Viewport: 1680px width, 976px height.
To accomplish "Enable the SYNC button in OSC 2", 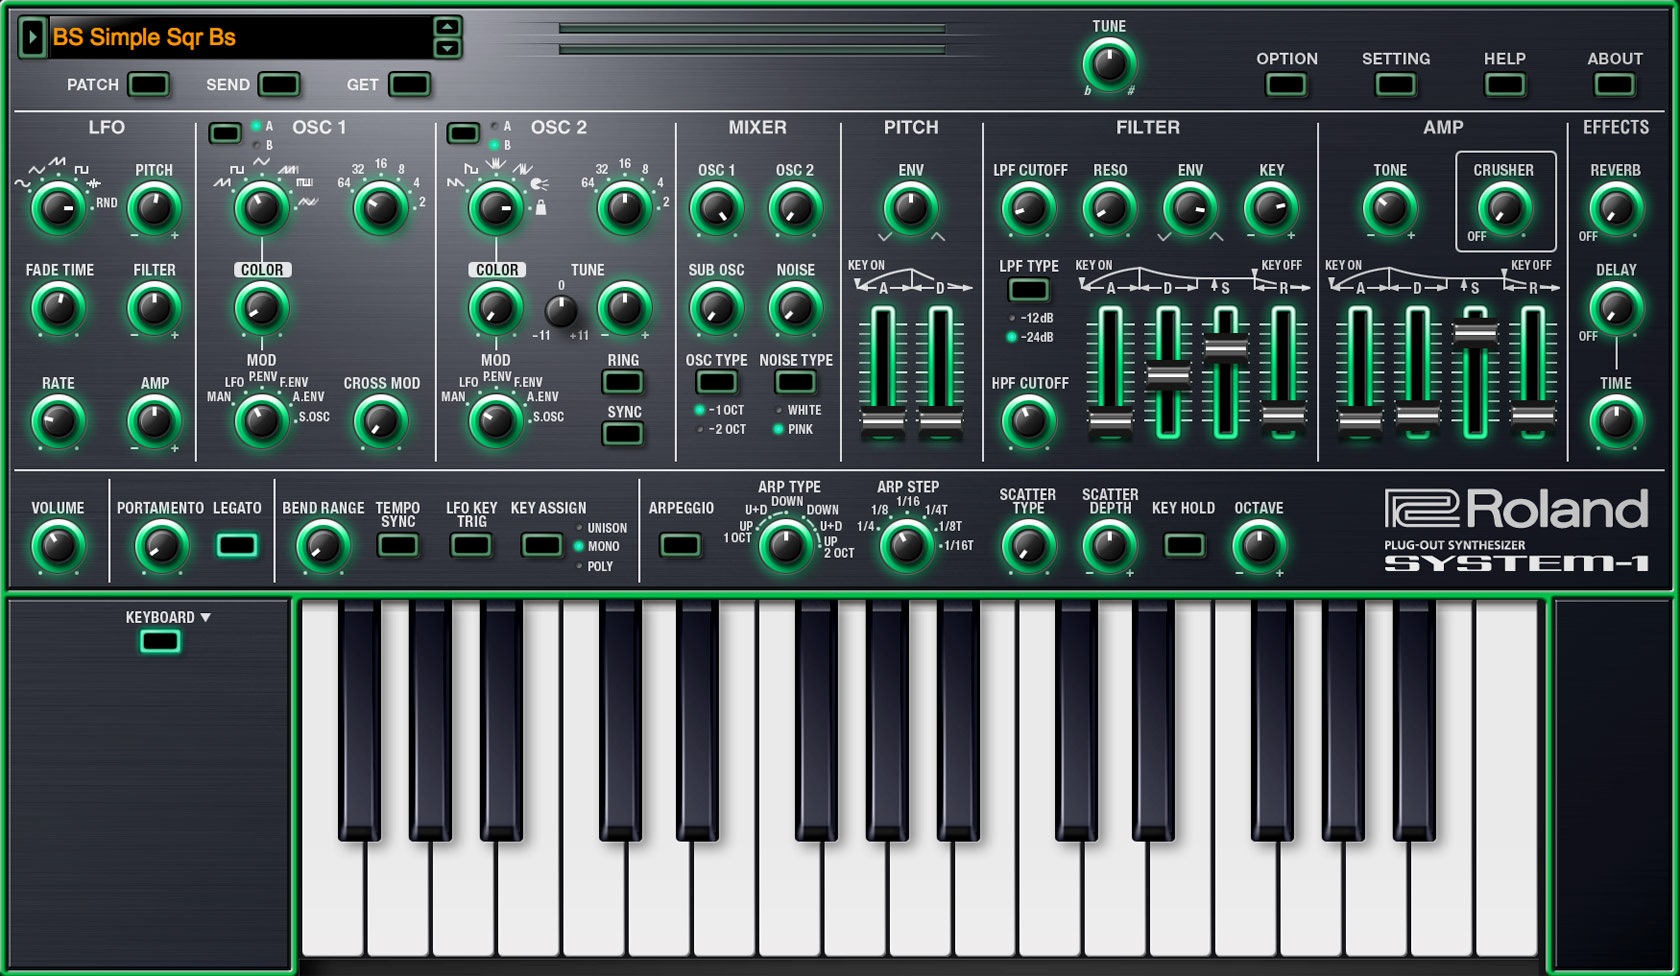I will point(623,434).
